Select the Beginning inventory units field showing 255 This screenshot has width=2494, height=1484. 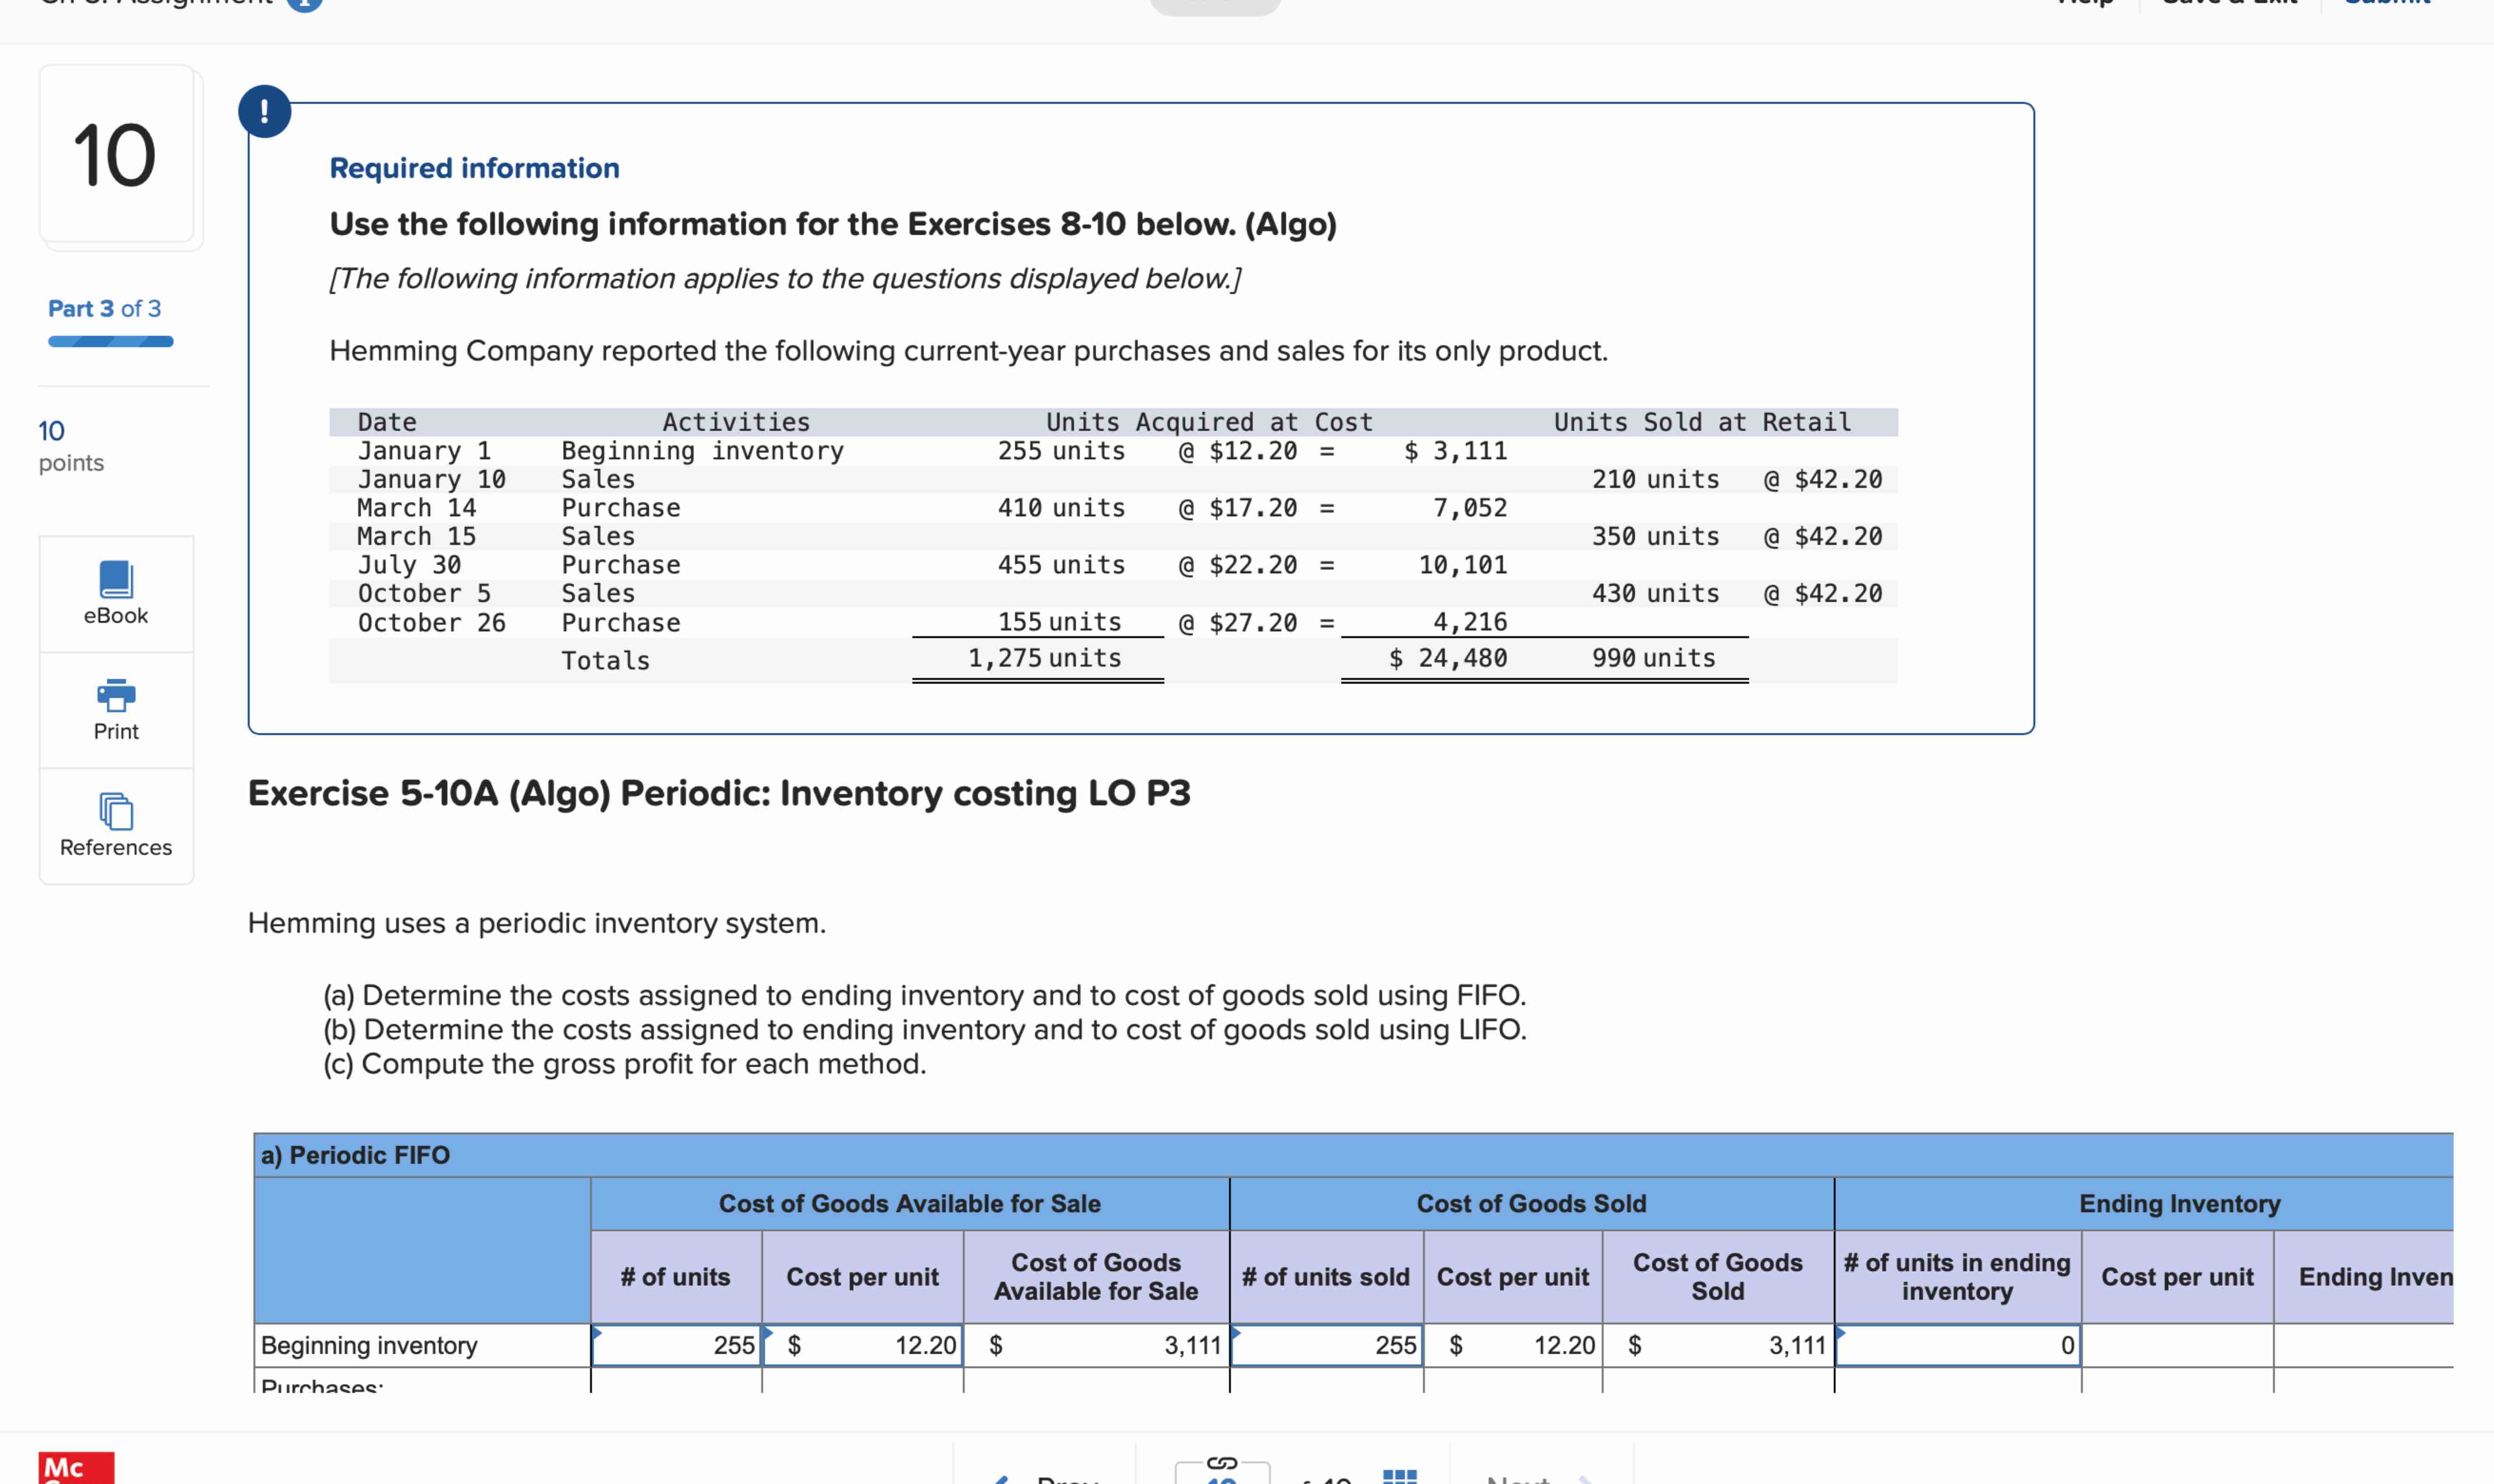click(x=676, y=1345)
